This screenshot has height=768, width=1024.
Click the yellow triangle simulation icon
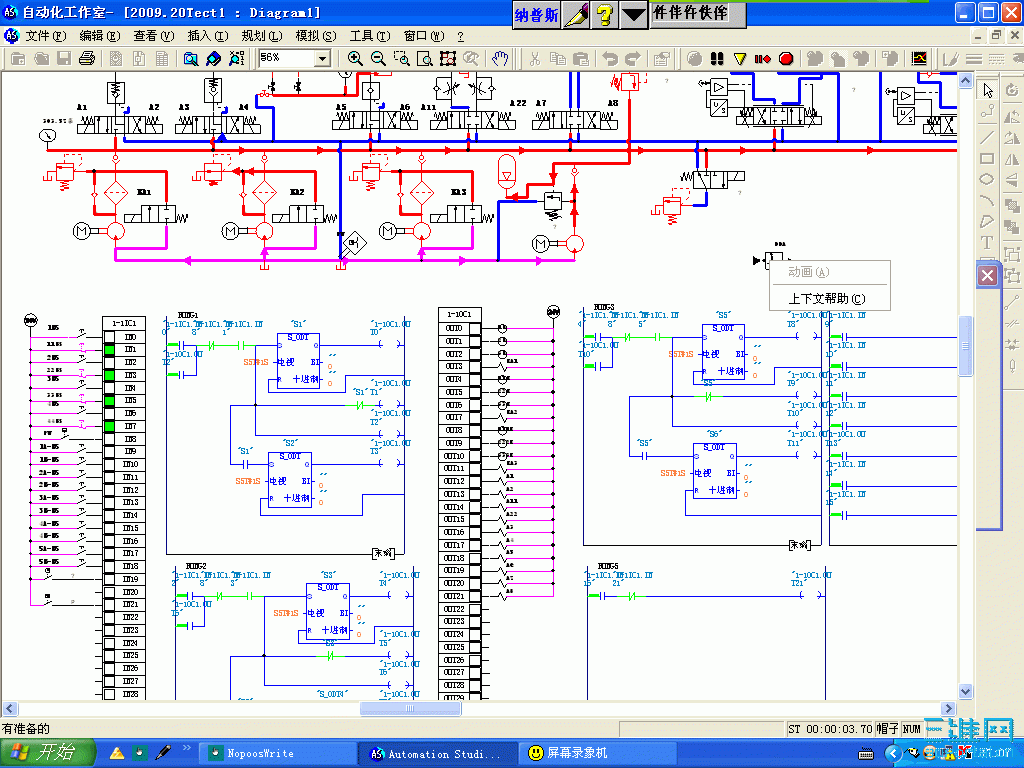pos(740,59)
